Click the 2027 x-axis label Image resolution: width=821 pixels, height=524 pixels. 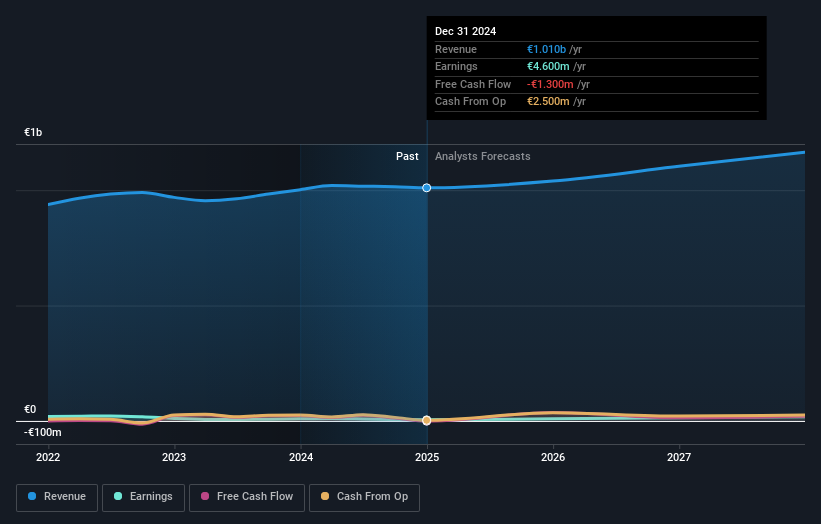click(679, 458)
